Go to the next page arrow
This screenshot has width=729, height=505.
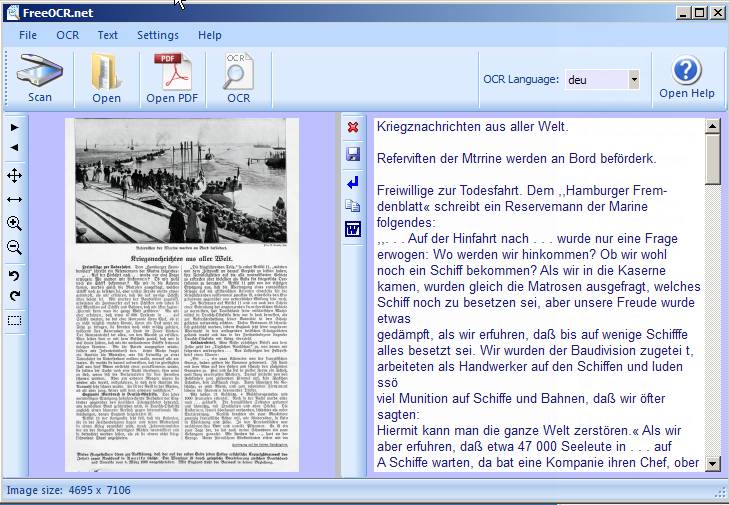(14, 127)
